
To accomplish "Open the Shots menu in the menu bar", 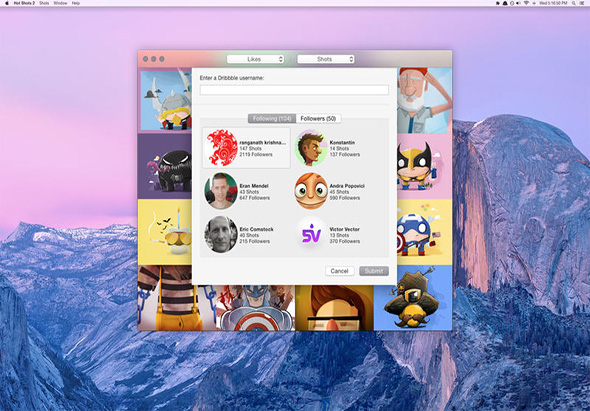I will 44,3.
